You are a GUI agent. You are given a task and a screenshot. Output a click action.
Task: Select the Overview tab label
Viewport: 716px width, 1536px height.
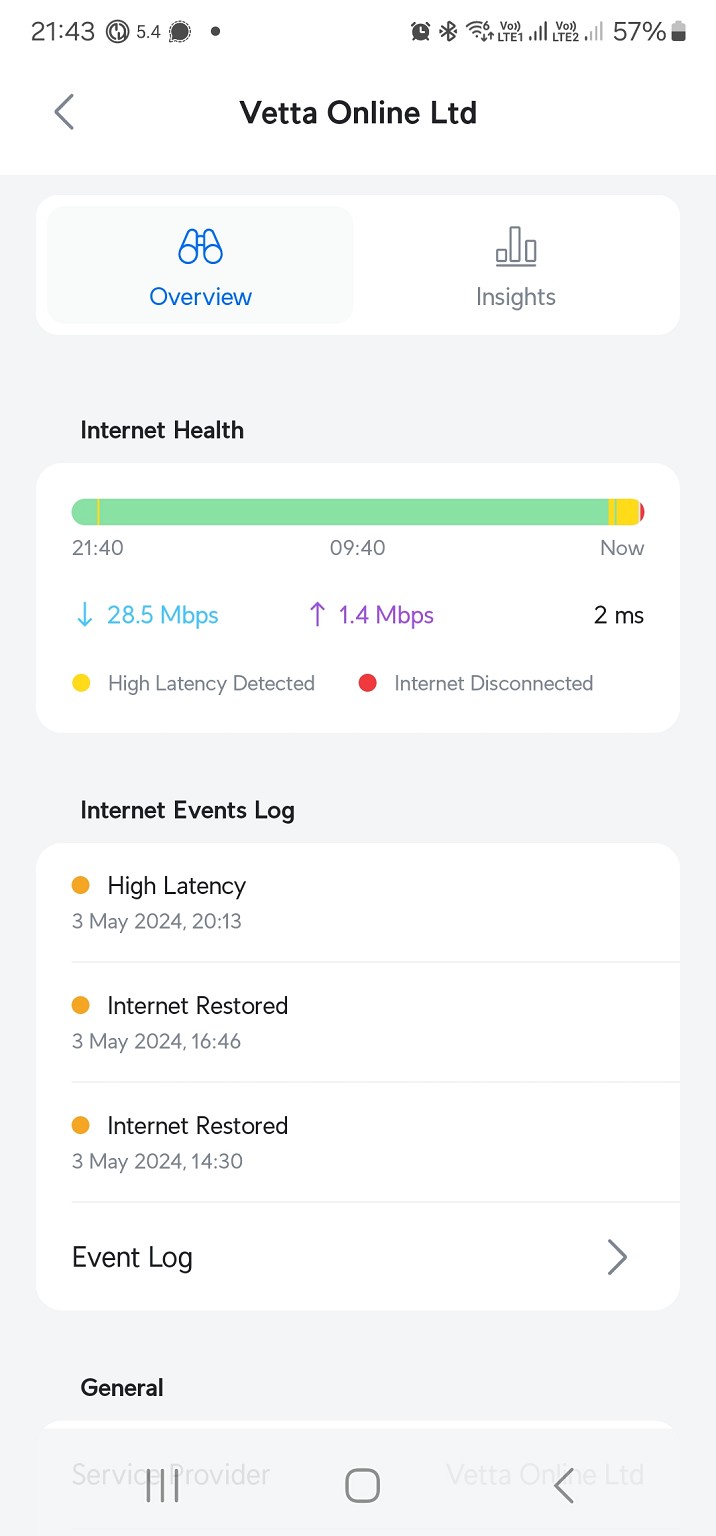200,297
